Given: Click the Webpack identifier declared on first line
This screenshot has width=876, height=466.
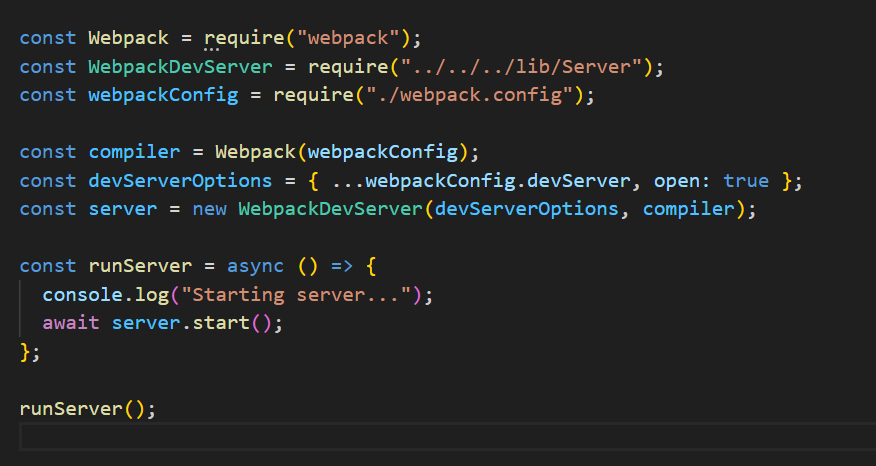Looking at the screenshot, I should pos(128,38).
